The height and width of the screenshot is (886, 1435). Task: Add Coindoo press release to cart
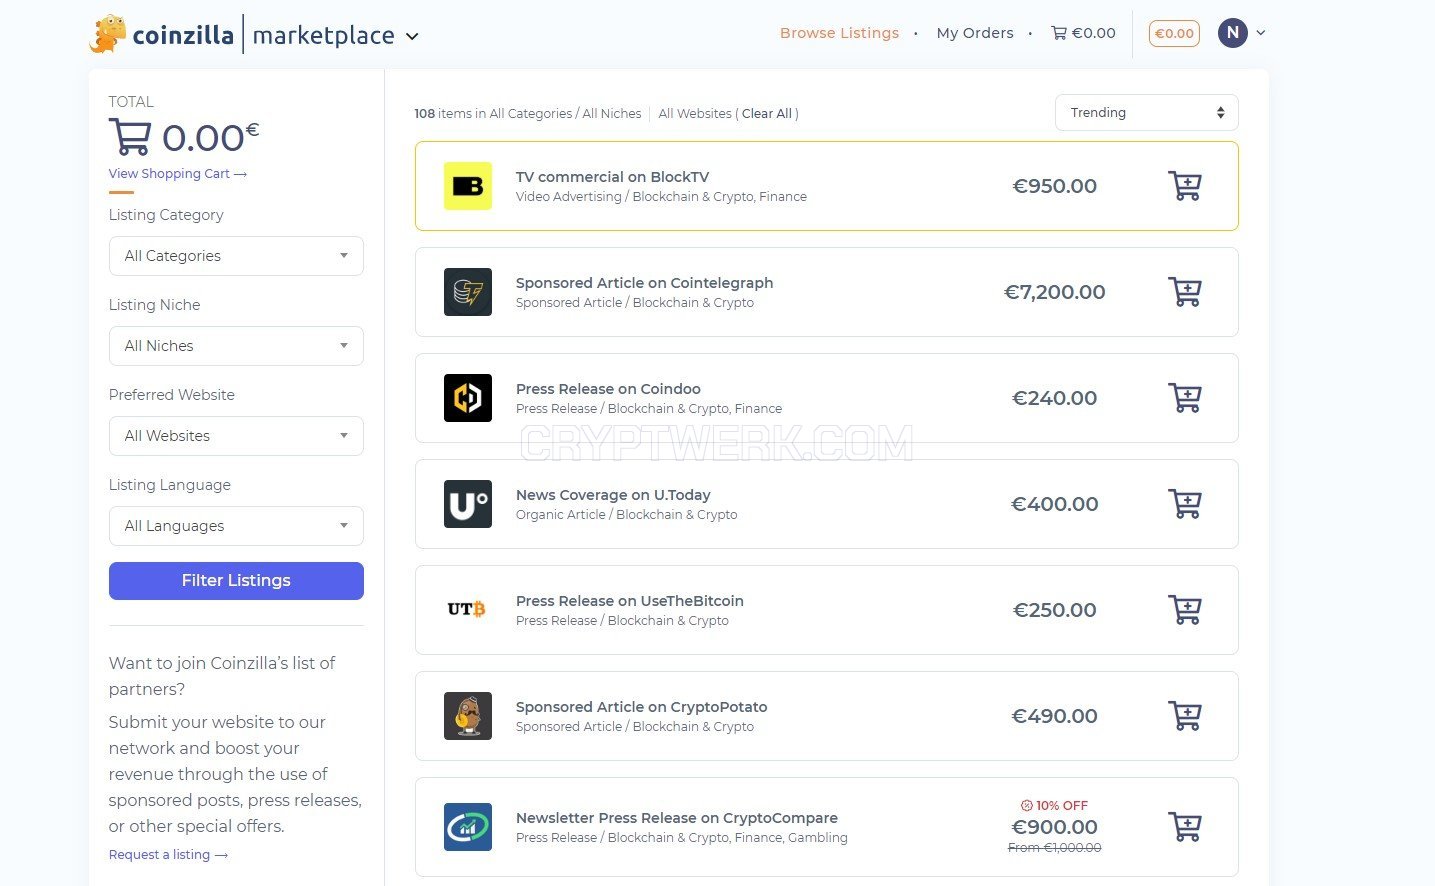click(x=1185, y=398)
